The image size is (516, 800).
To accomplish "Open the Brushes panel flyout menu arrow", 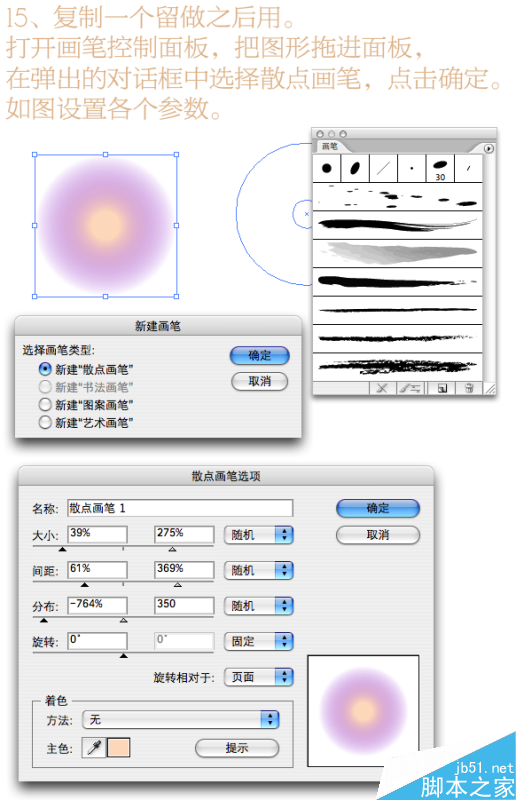I will pyautogui.click(x=488, y=148).
